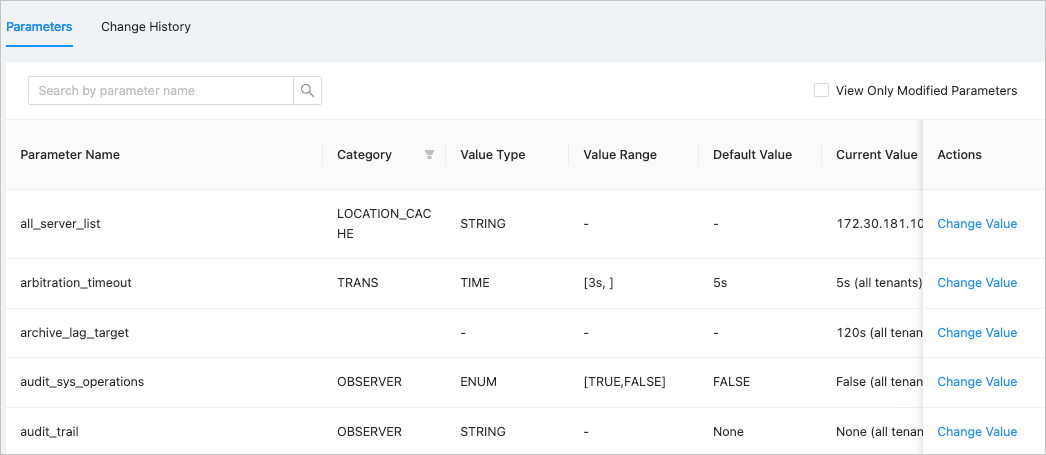The height and width of the screenshot is (455, 1046).
Task: Click the Value Range column header
Action: (620, 155)
